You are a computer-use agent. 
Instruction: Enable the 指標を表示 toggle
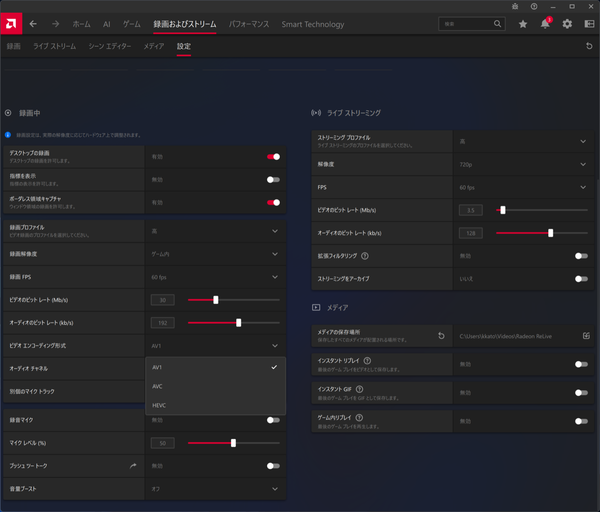coord(273,179)
